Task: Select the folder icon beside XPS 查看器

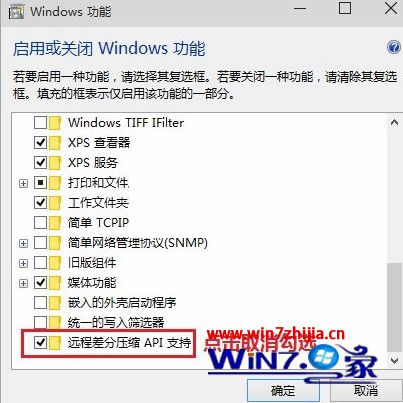Action: point(55,143)
